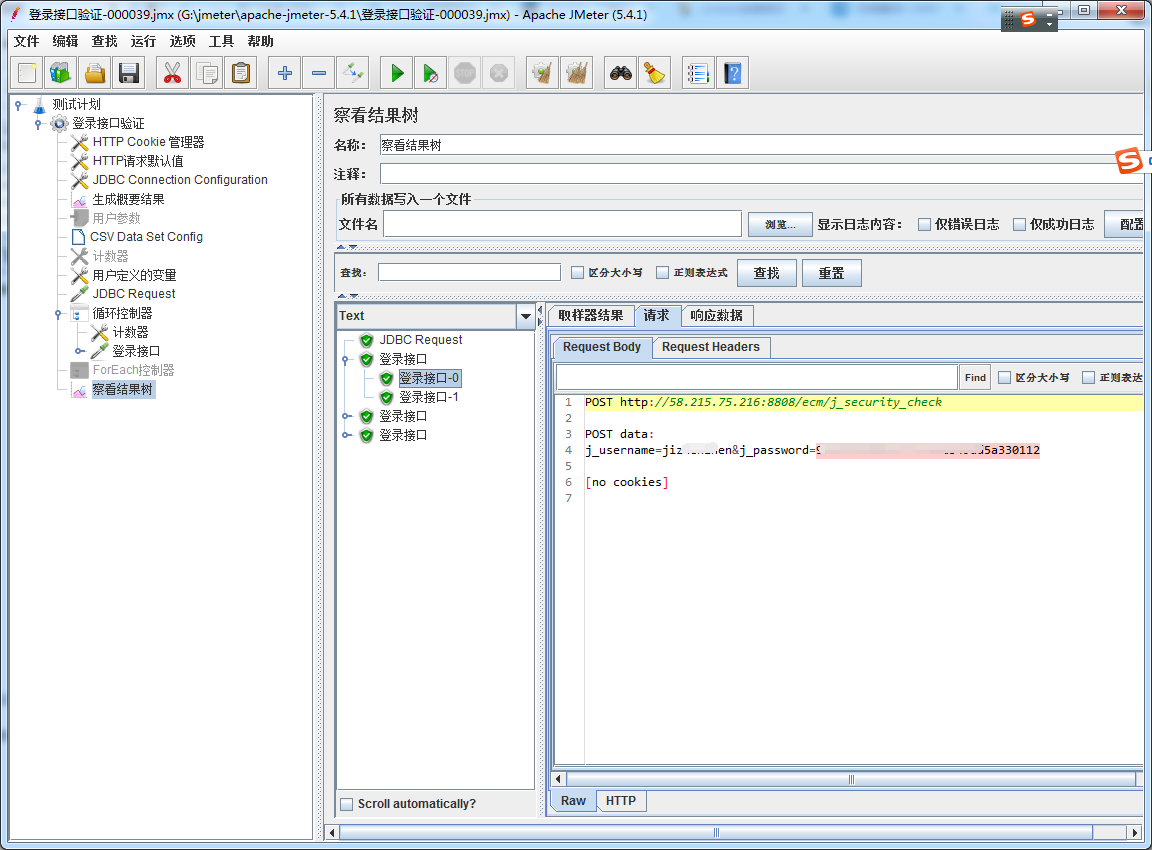Viewport: 1152px width, 850px height.
Task: Open the 工具 menu
Action: pyautogui.click(x=221, y=41)
